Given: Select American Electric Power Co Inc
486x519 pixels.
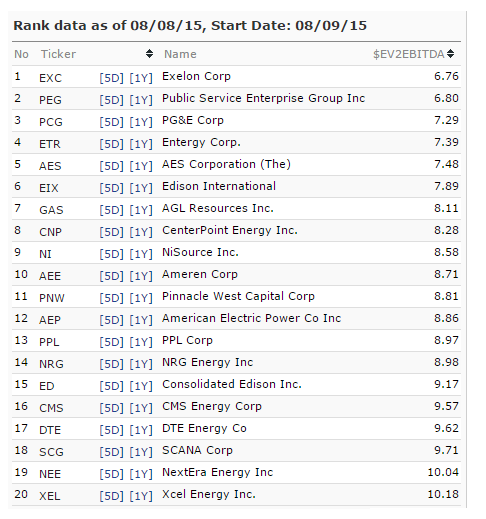Looking at the screenshot, I should coord(251,318).
